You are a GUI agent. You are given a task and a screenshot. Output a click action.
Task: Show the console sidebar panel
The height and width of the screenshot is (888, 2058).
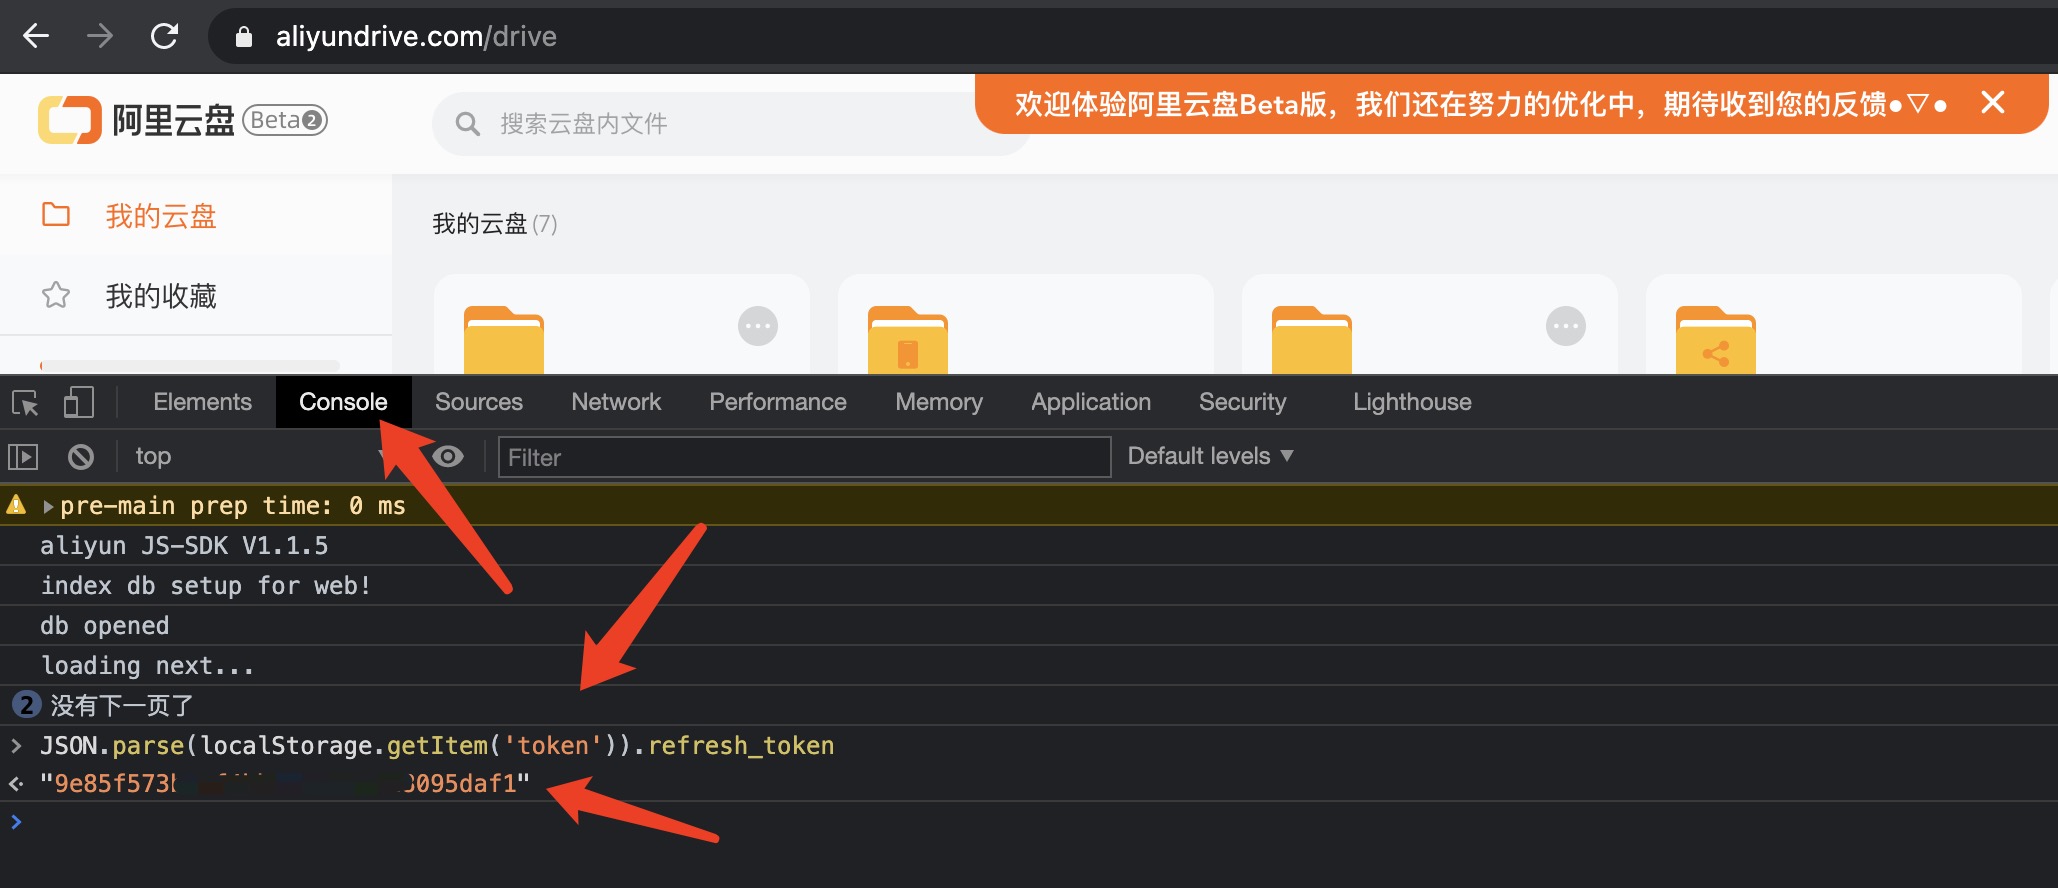[23, 457]
